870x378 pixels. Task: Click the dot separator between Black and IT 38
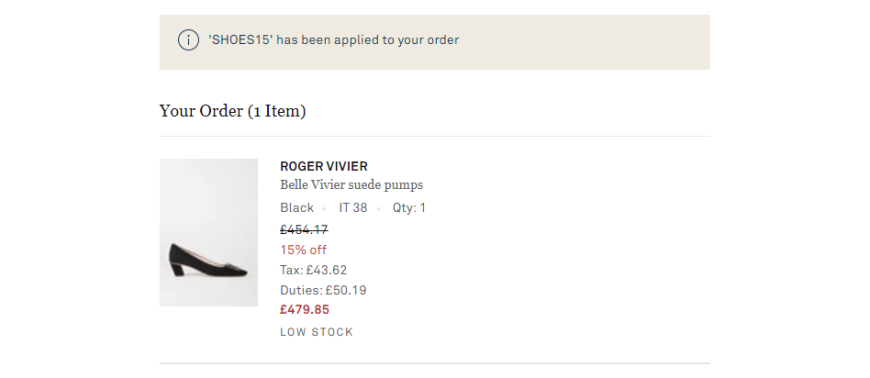pos(325,209)
